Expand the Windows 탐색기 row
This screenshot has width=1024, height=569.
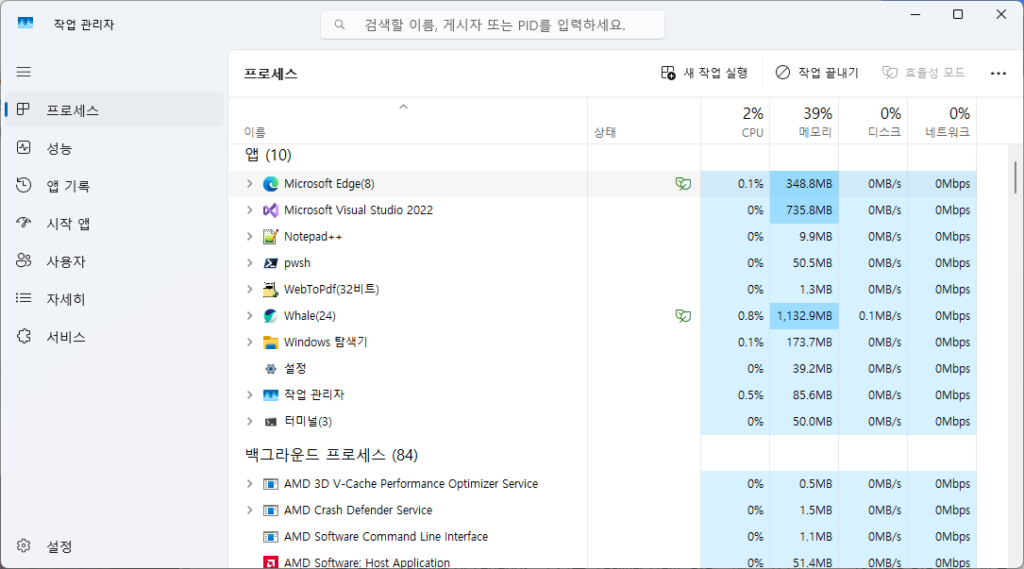click(249, 342)
